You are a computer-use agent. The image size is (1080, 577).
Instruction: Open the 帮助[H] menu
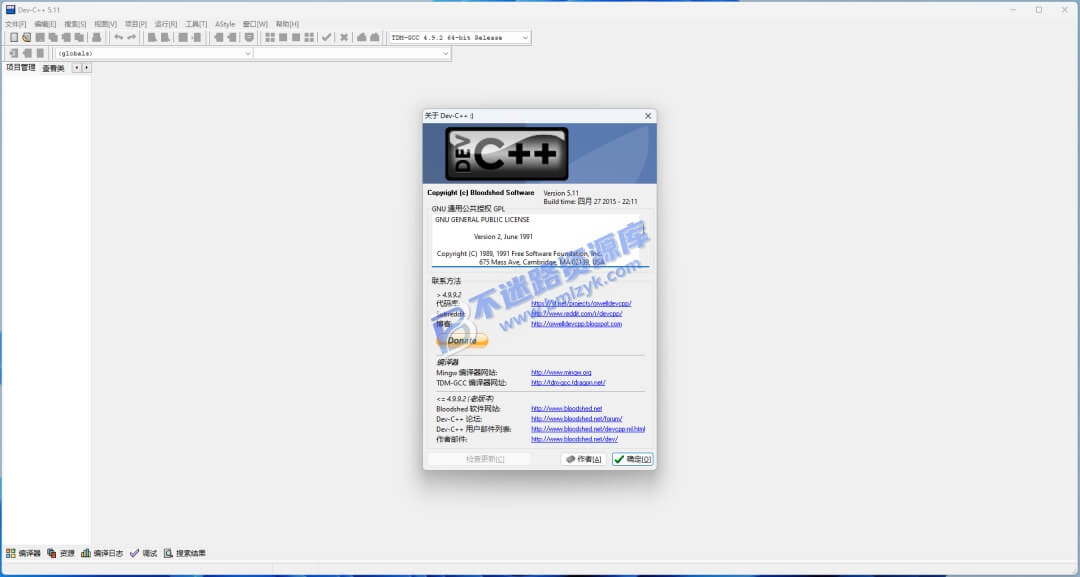click(x=287, y=24)
